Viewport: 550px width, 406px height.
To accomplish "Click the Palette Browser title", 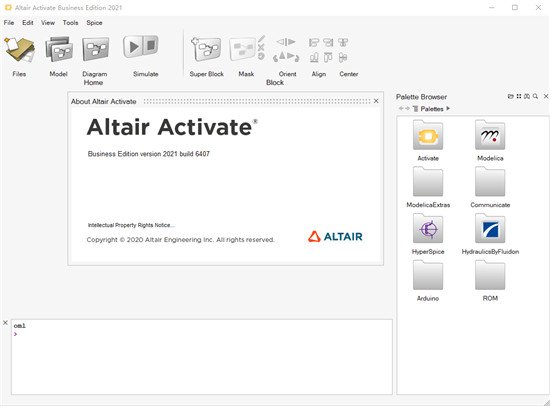I will click(x=421, y=97).
